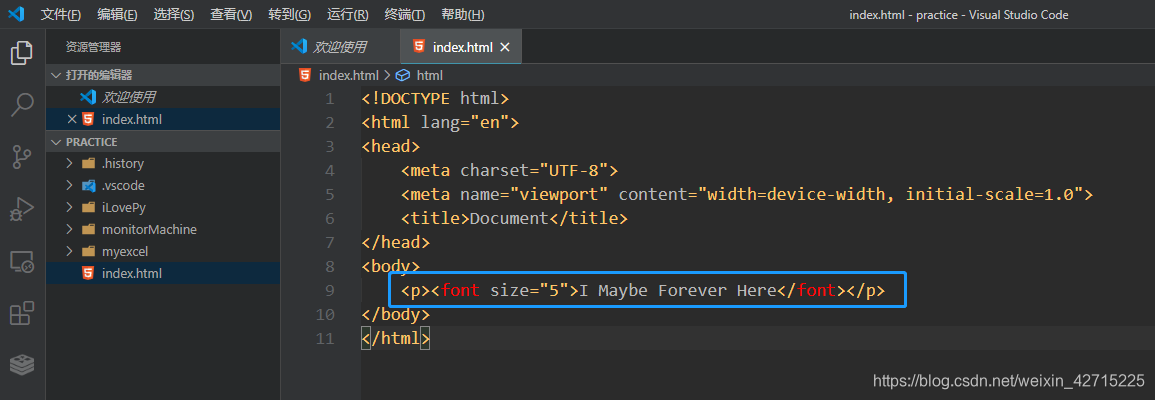Open the 编辑(E) menu
This screenshot has width=1155, height=400.
point(117,15)
